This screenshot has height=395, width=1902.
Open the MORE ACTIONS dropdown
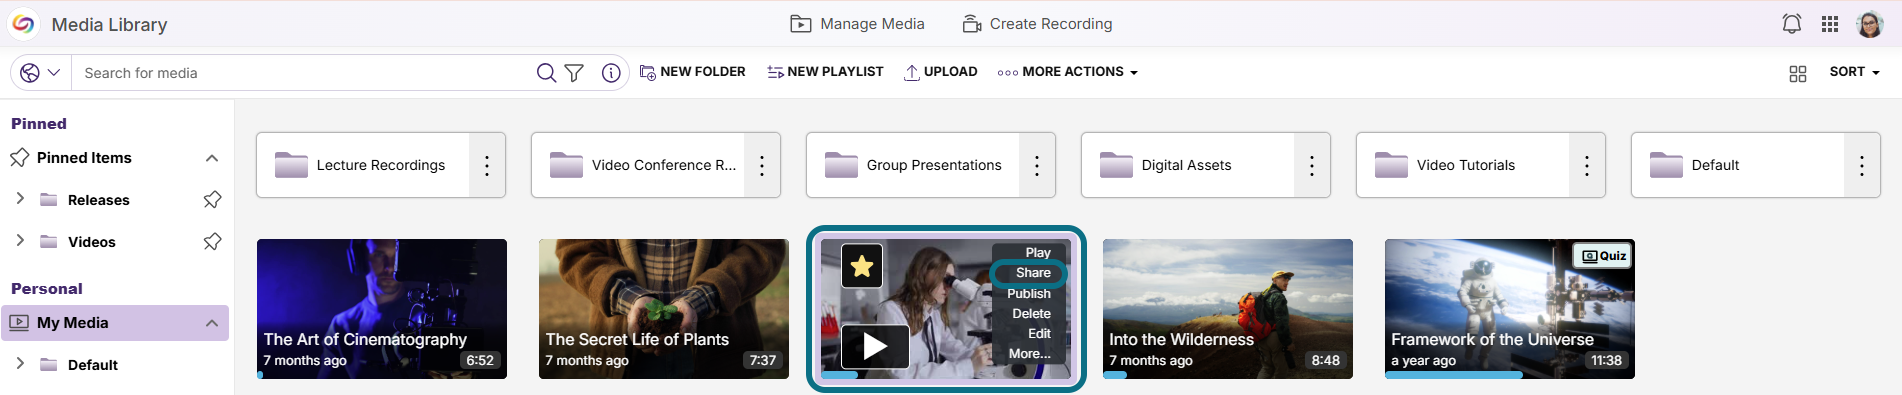point(1067,72)
